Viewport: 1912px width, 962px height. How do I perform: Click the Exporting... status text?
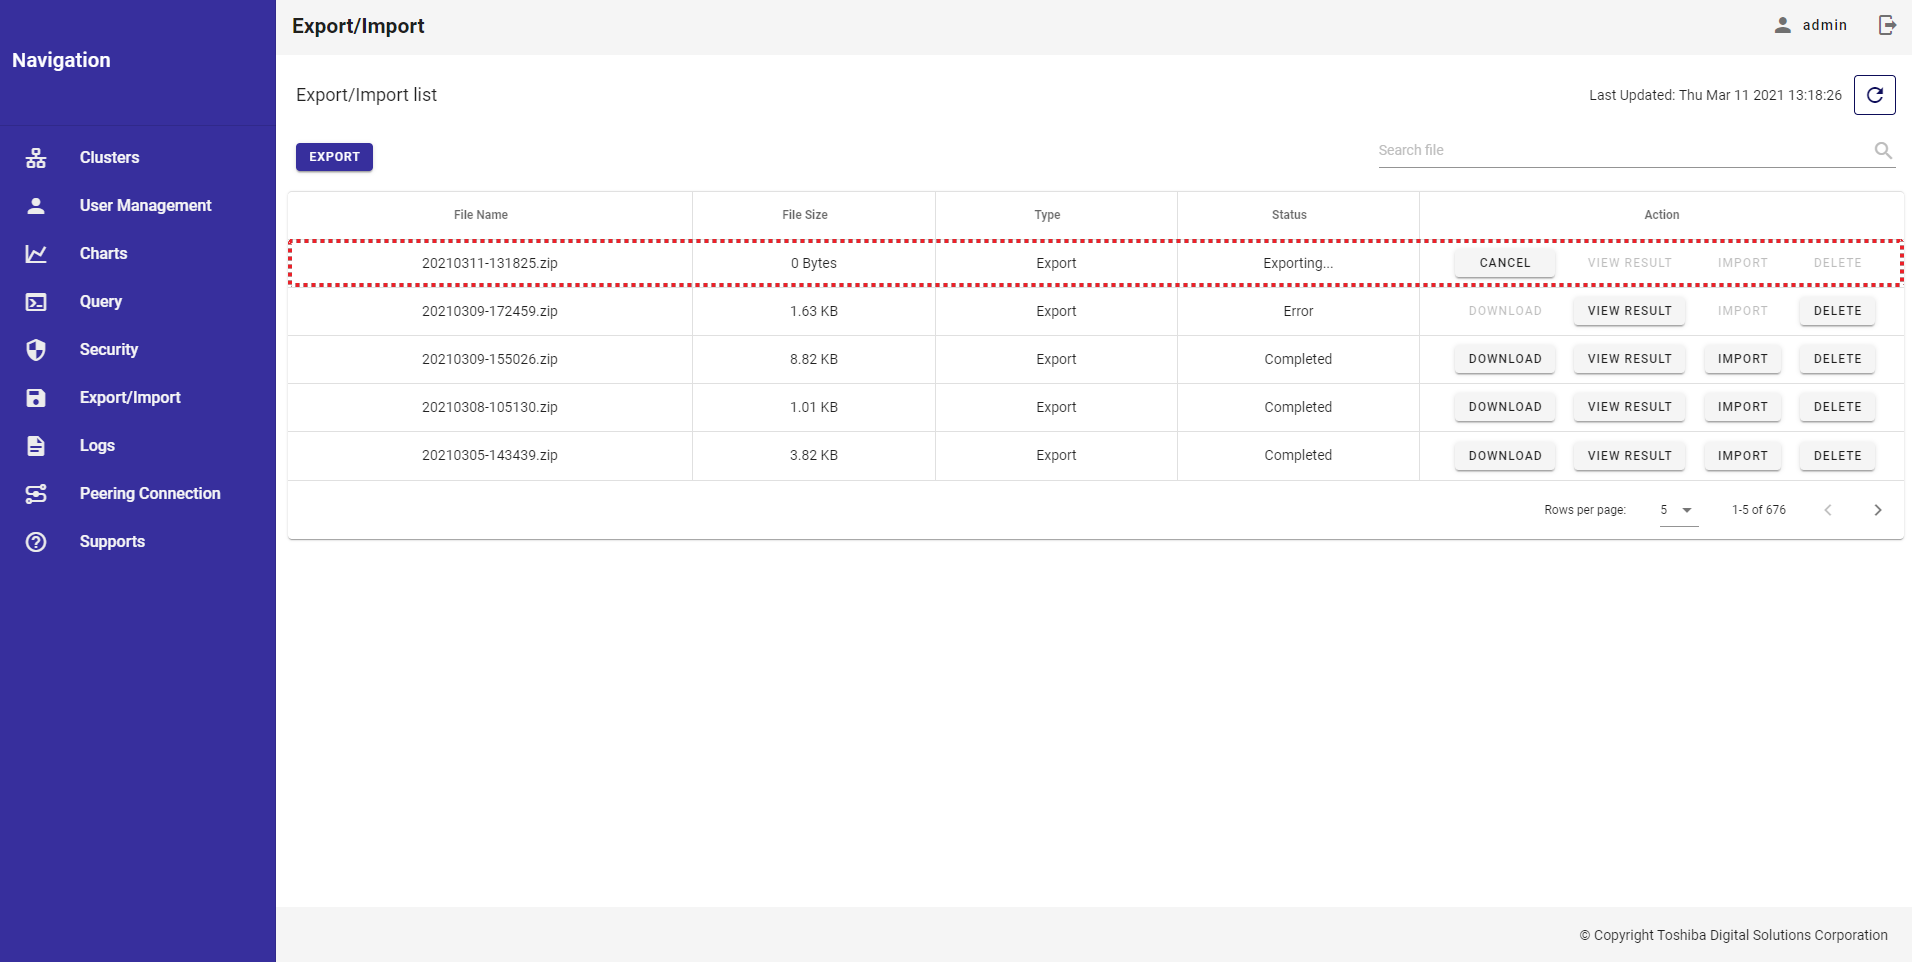click(x=1298, y=263)
